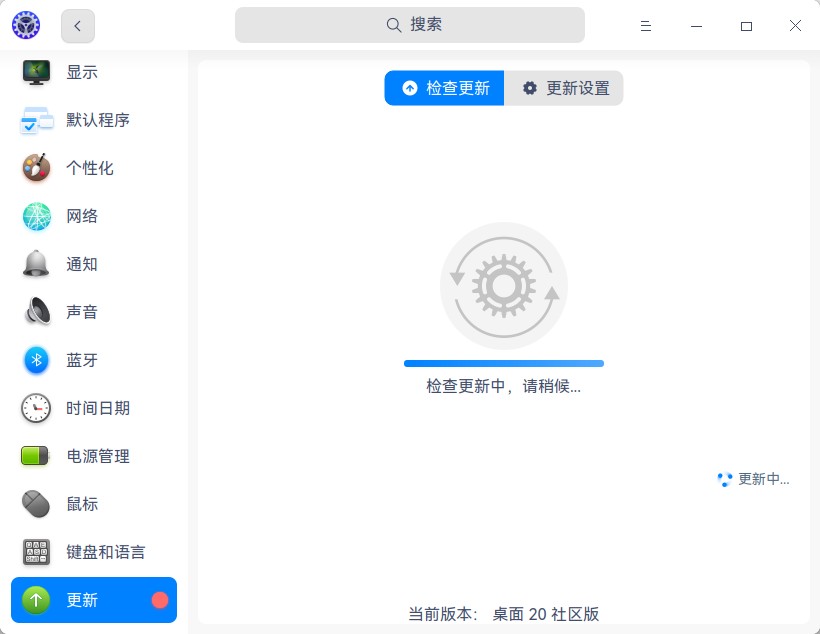Image resolution: width=820 pixels, height=634 pixels.
Task: Select 电源管理 sidebar label
Action: (98, 456)
